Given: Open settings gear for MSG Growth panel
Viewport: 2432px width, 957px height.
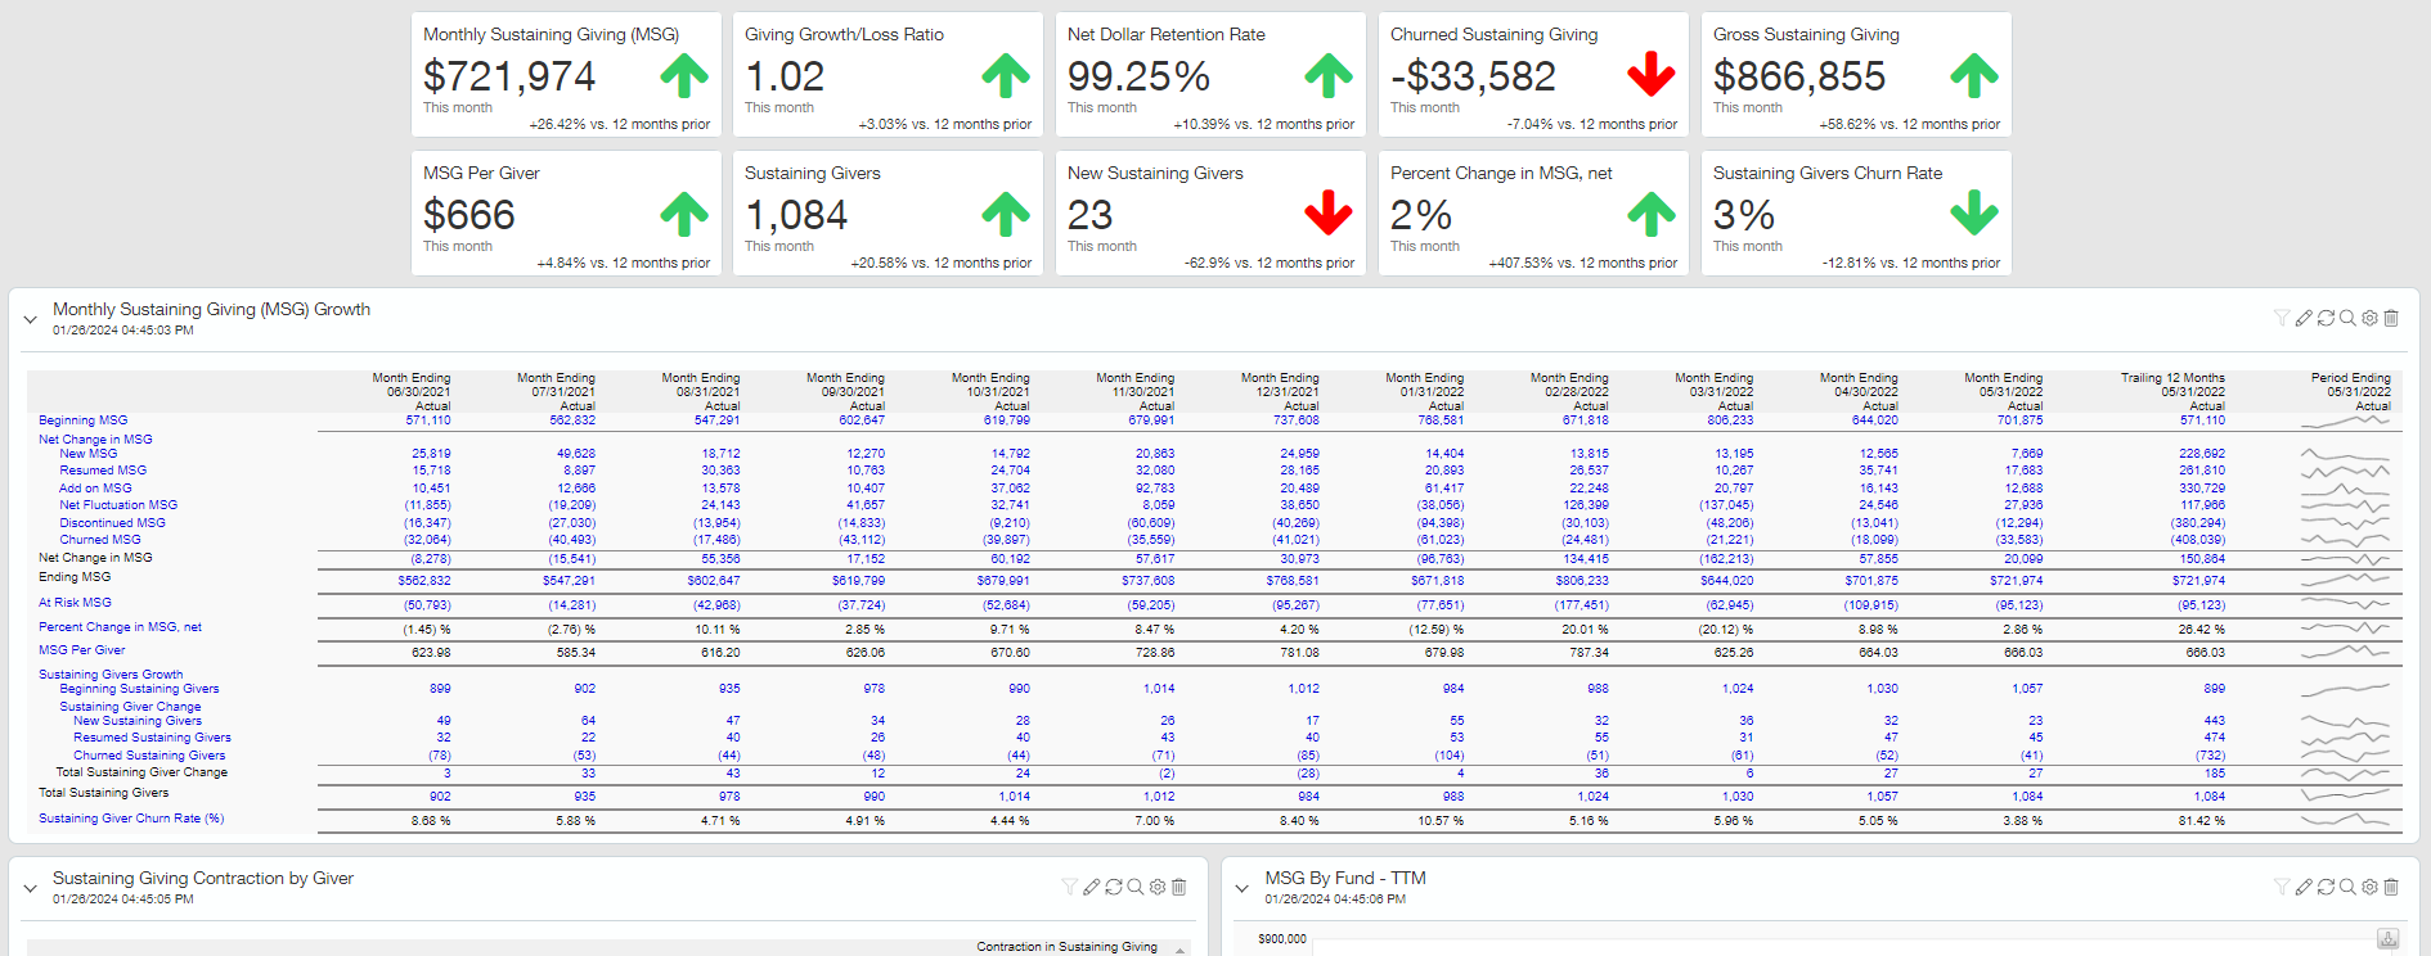Looking at the screenshot, I should coord(2369,318).
